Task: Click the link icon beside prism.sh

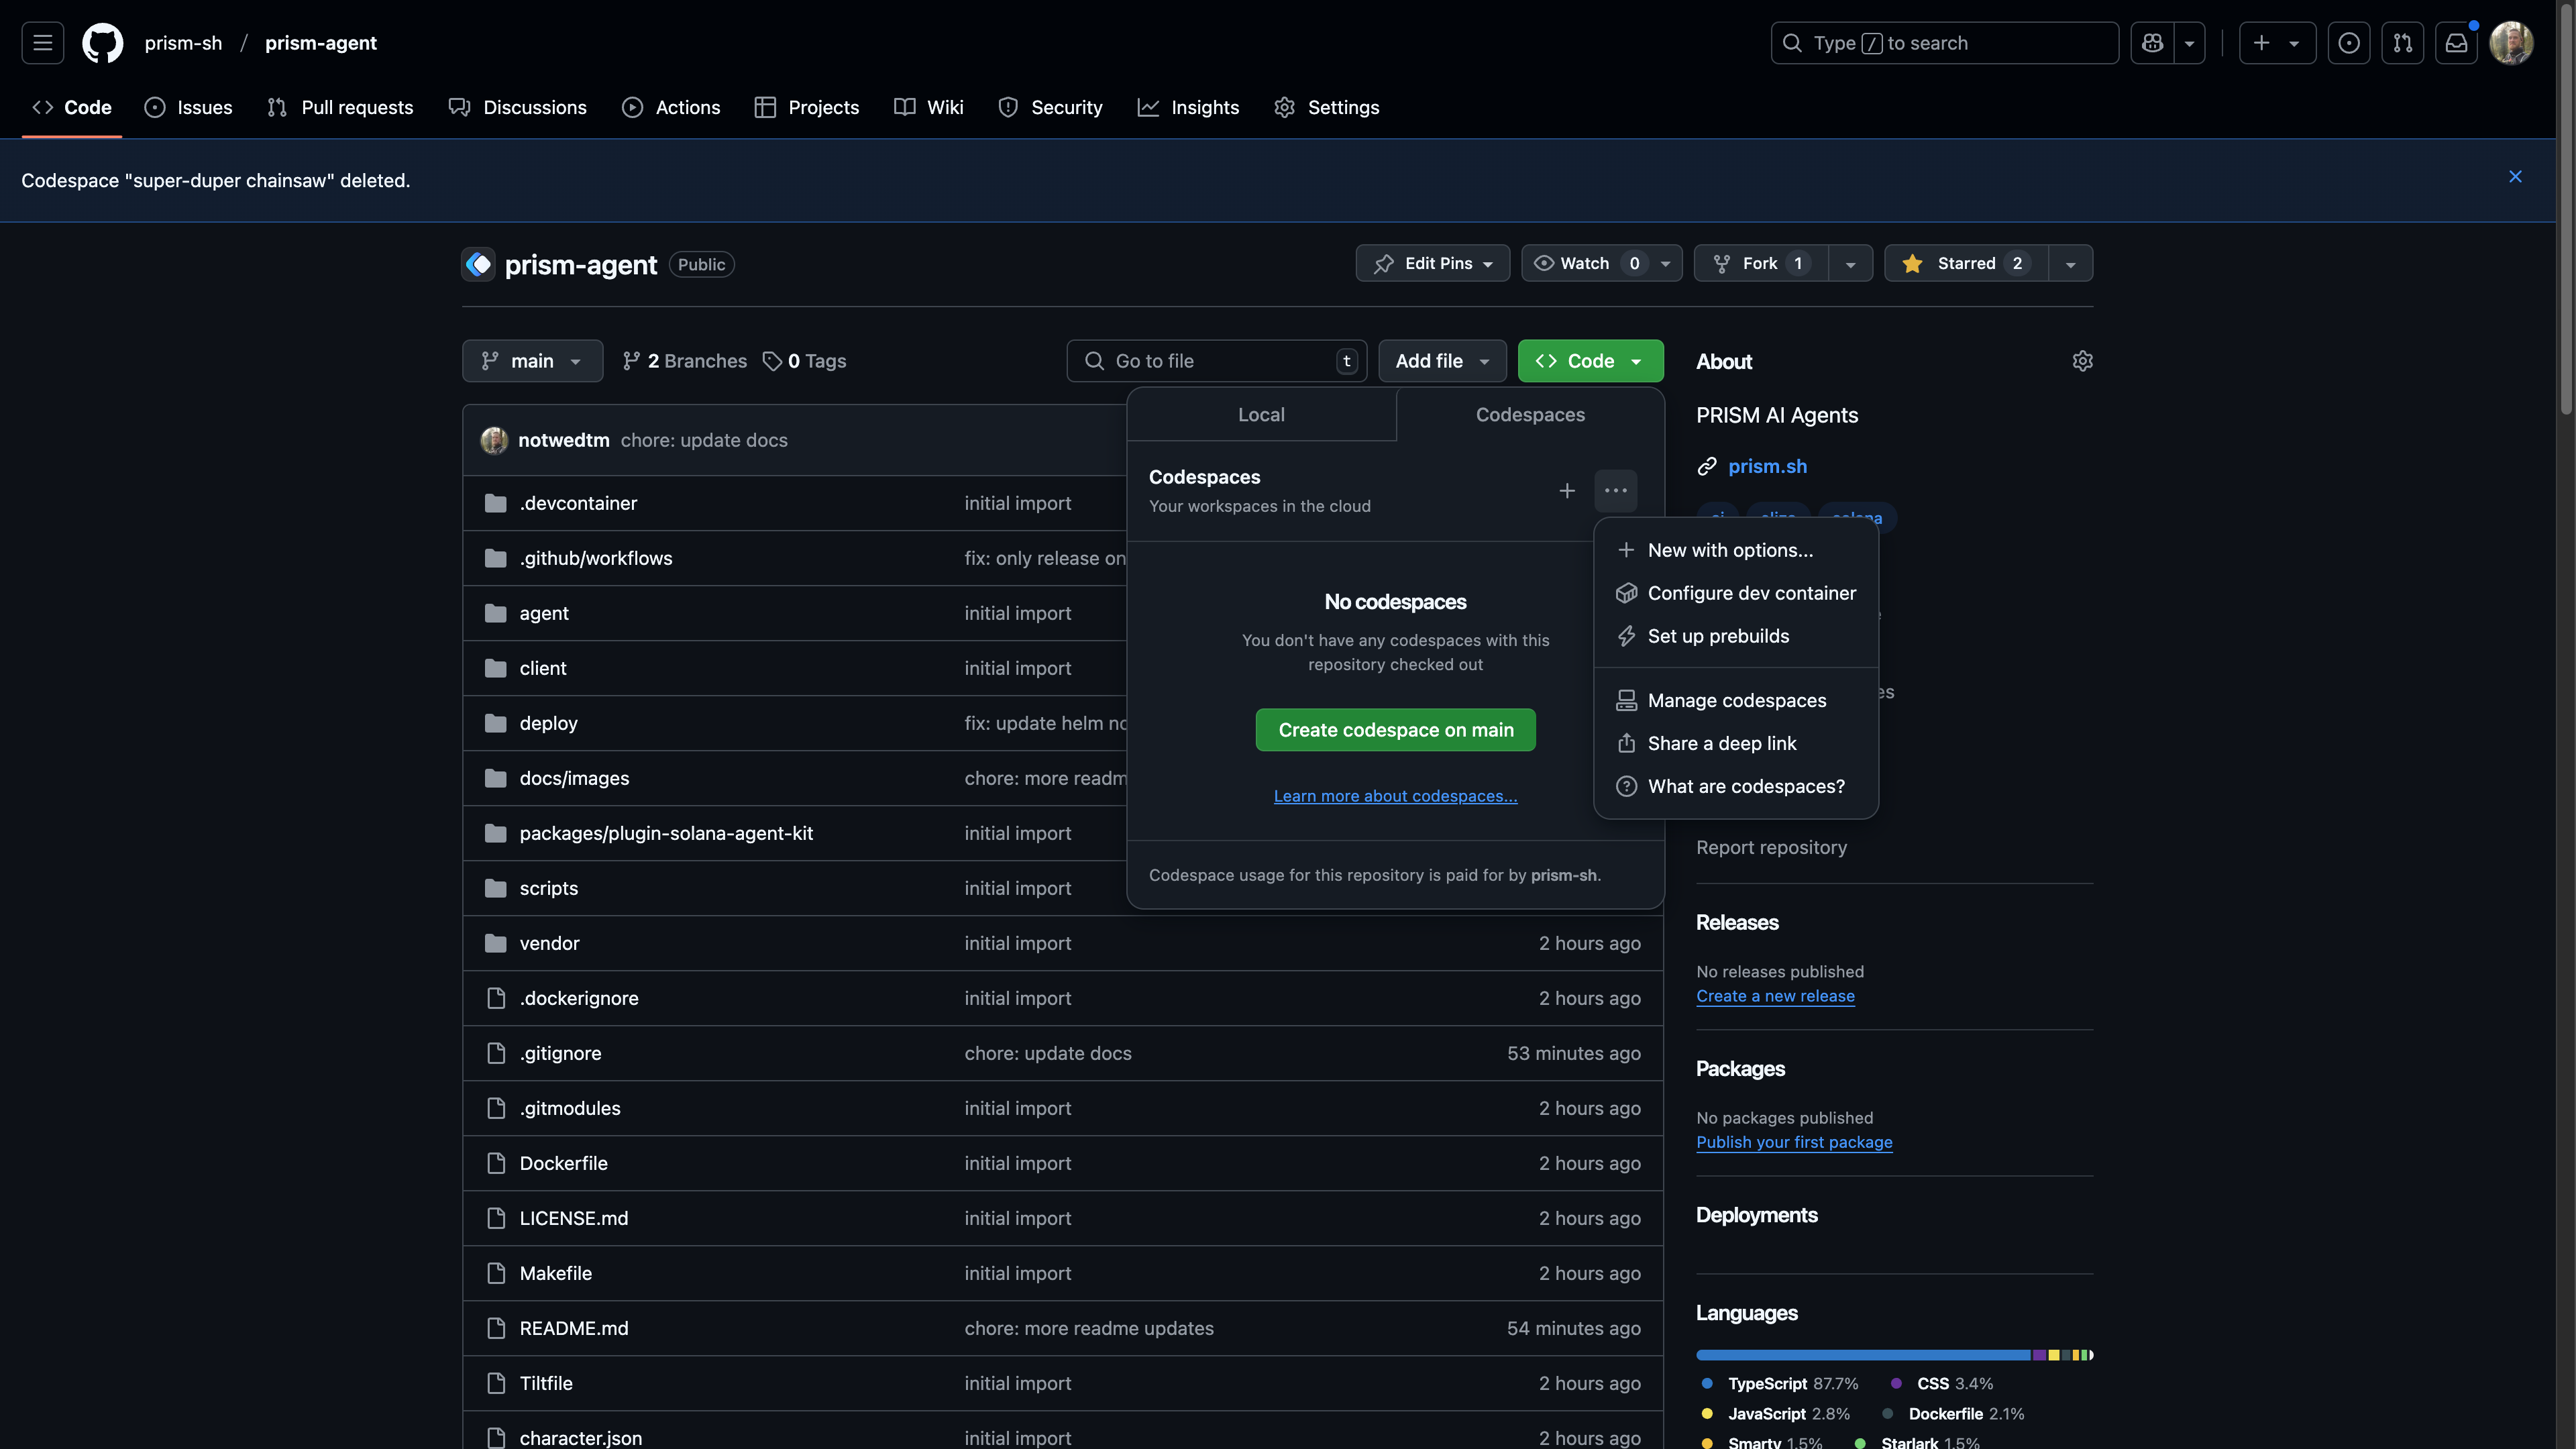Action: [1707, 467]
